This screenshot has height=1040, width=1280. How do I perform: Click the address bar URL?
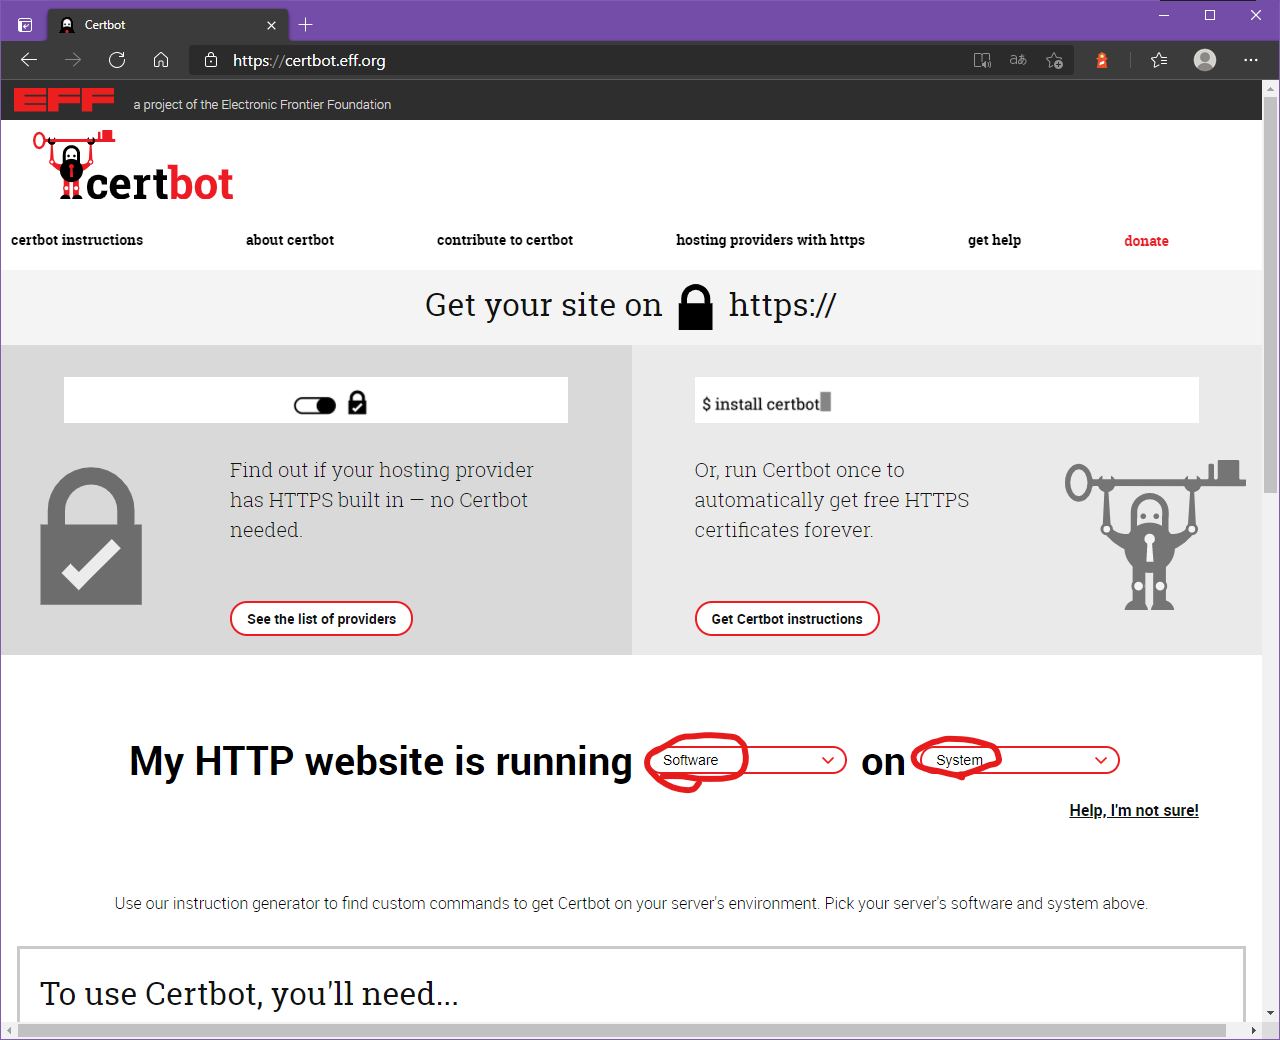click(x=309, y=60)
